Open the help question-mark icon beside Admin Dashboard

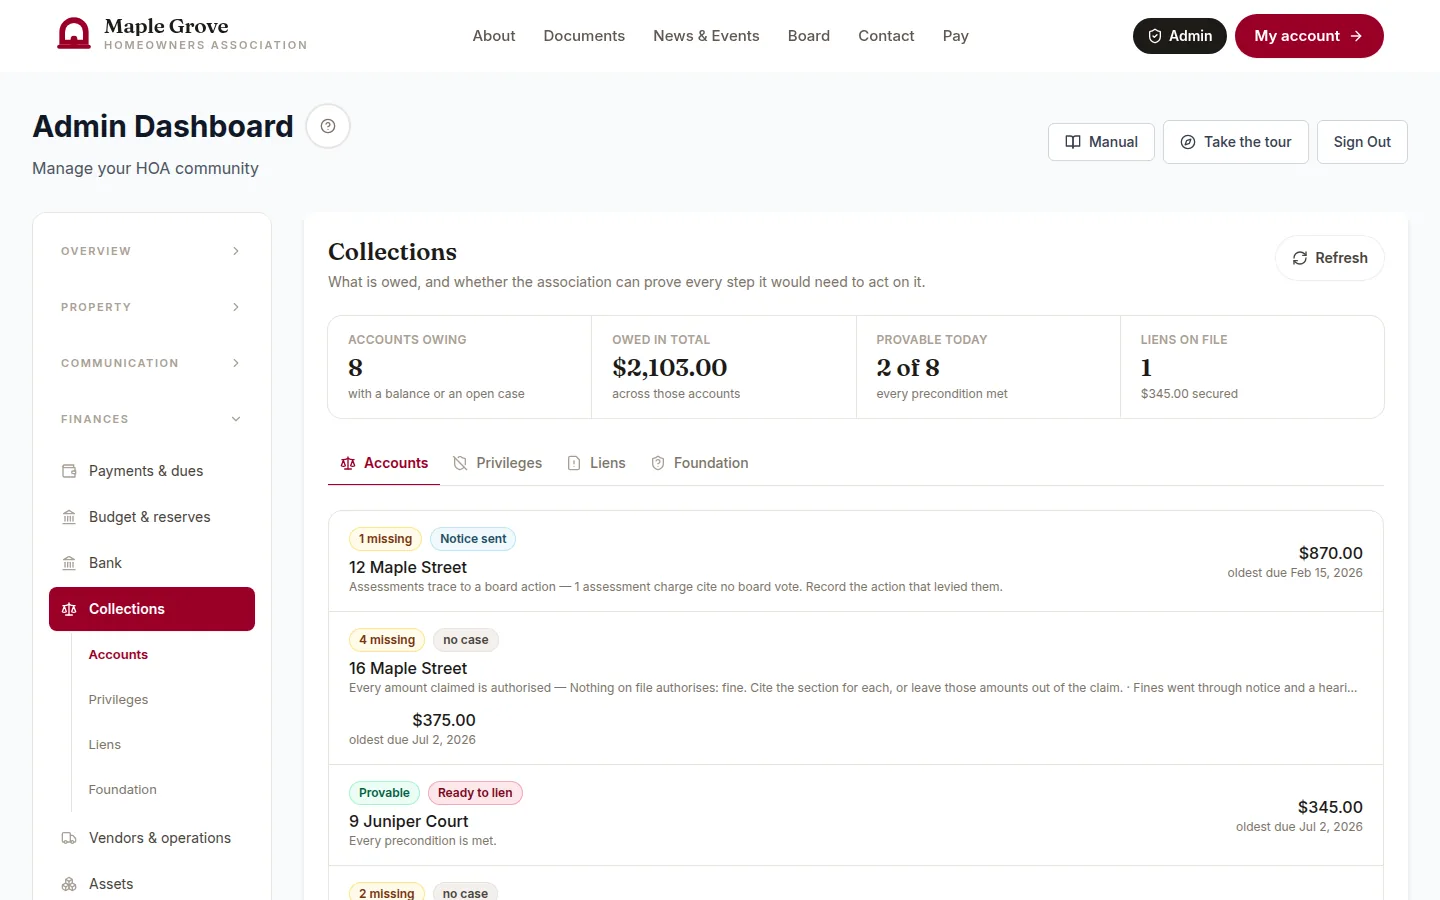(328, 126)
